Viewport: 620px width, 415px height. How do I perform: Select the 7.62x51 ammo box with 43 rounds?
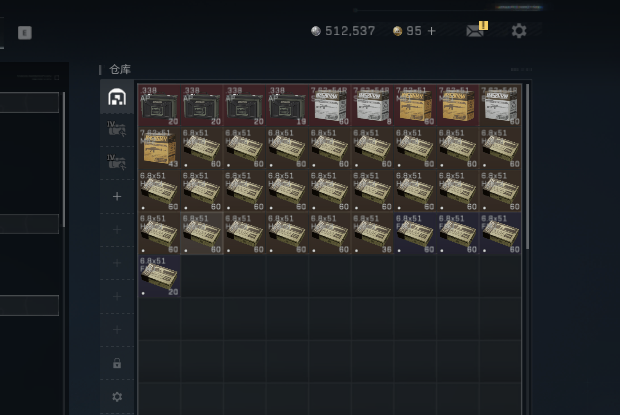click(x=159, y=148)
